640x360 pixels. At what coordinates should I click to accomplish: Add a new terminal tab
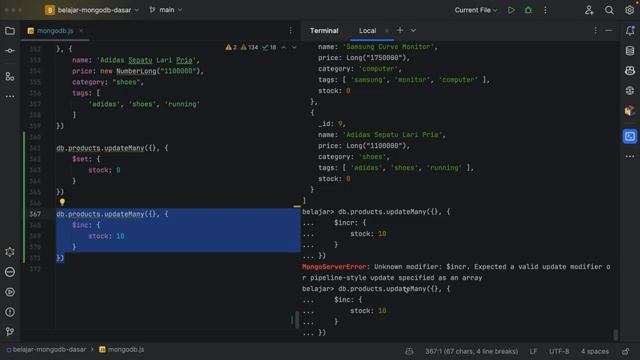[x=400, y=31]
